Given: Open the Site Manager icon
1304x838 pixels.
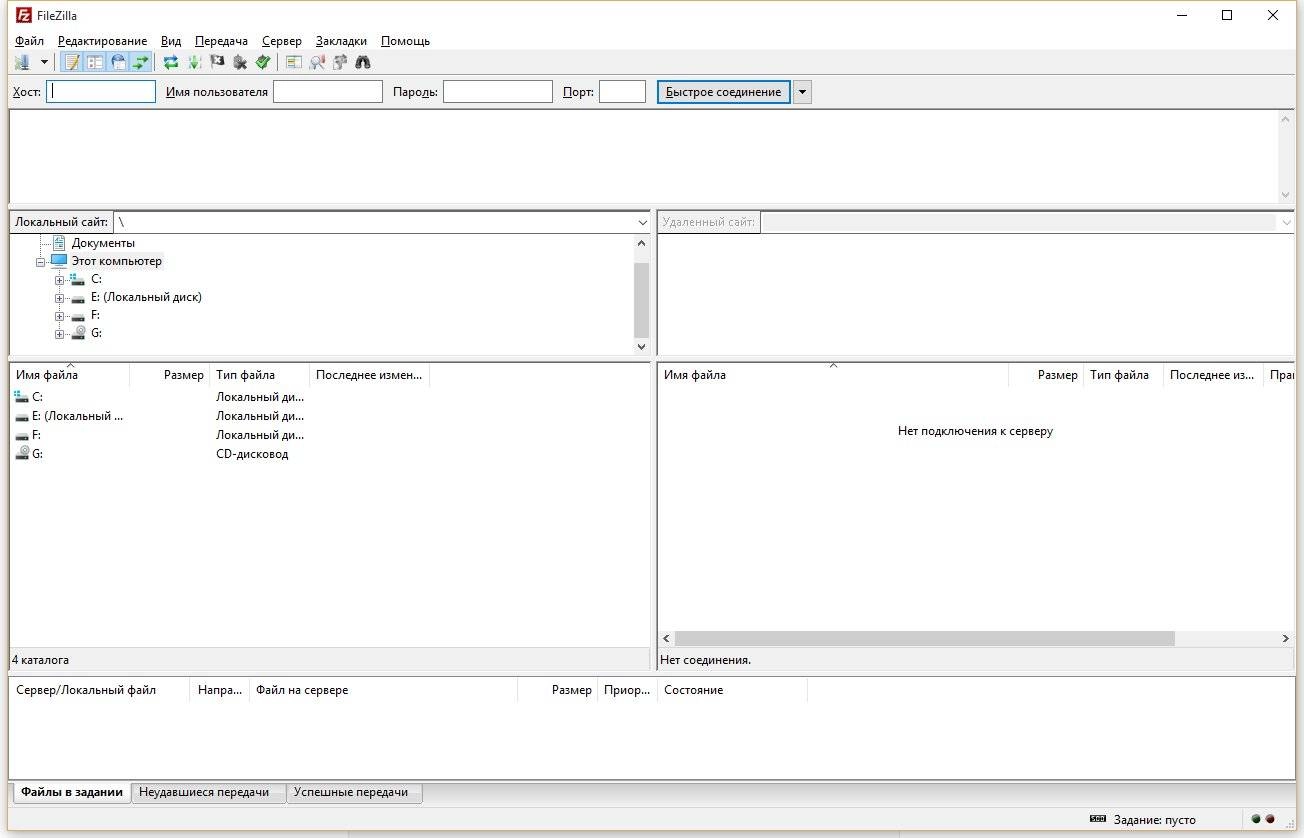Looking at the screenshot, I should coord(22,62).
